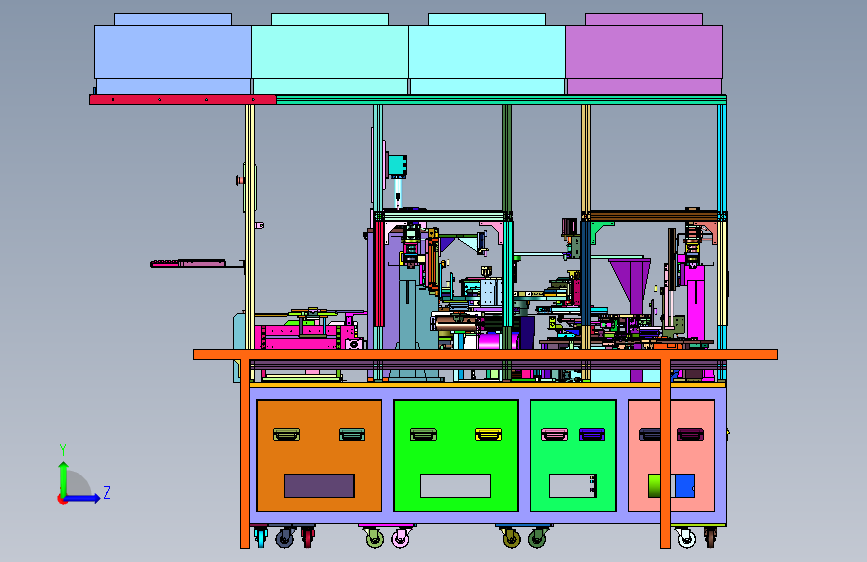This screenshot has width=867, height=562.
Task: Select the purple fan filter unit on top
Action: (x=644, y=53)
